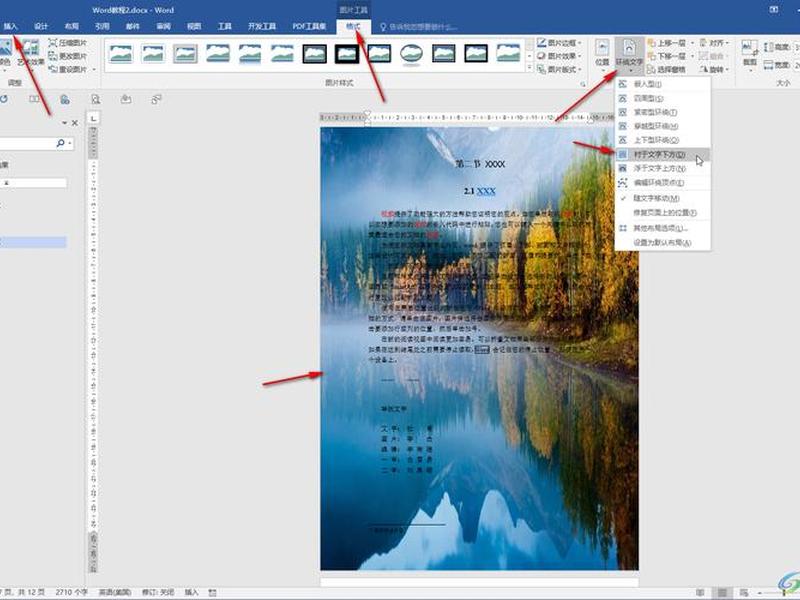Viewport: 800px width, 600px height.
Task: Choose 紧密型环绕 (Tight) wrap option
Action: tap(663, 112)
